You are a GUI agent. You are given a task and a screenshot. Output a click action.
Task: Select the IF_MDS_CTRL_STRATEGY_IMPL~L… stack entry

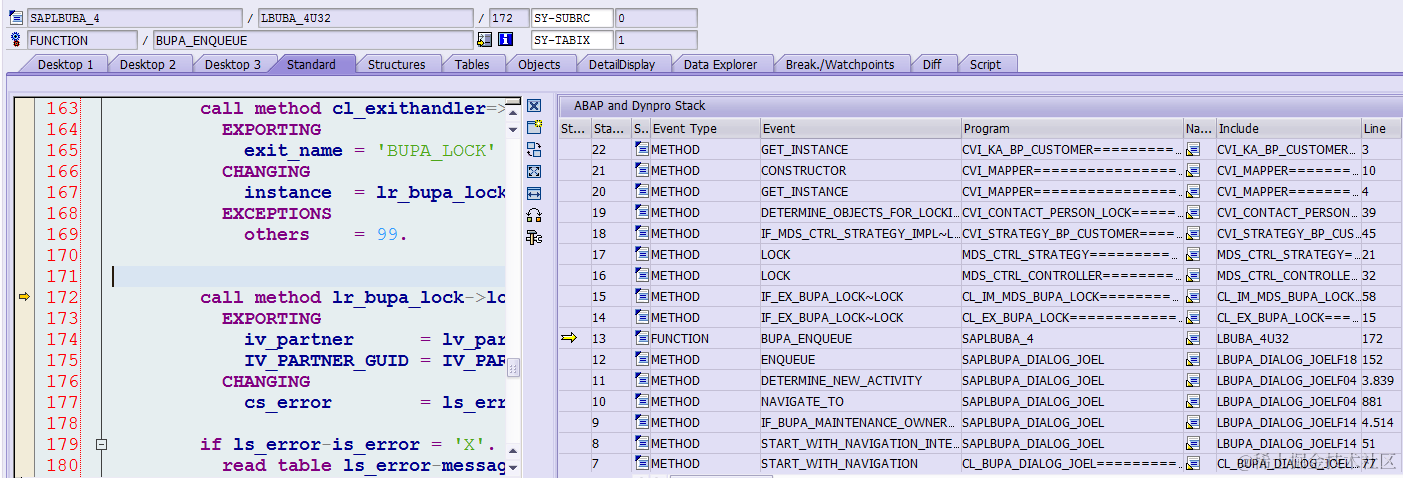(859, 234)
